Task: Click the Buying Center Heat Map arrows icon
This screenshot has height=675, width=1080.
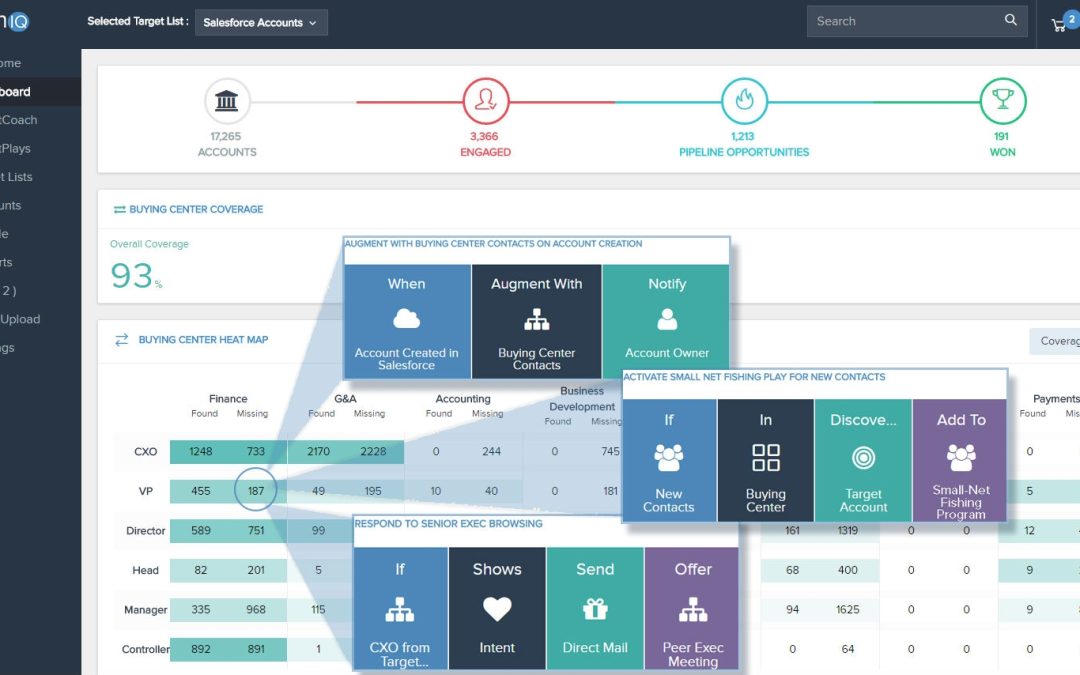Action: (122, 340)
